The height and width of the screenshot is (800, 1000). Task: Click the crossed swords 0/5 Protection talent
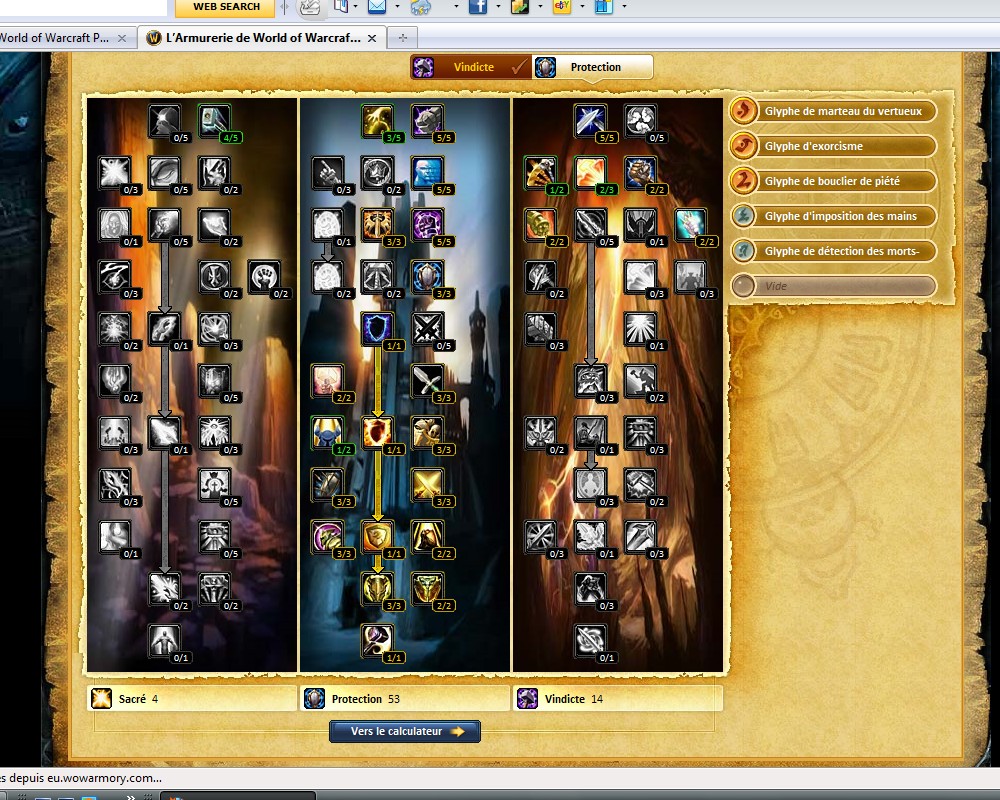point(427,329)
